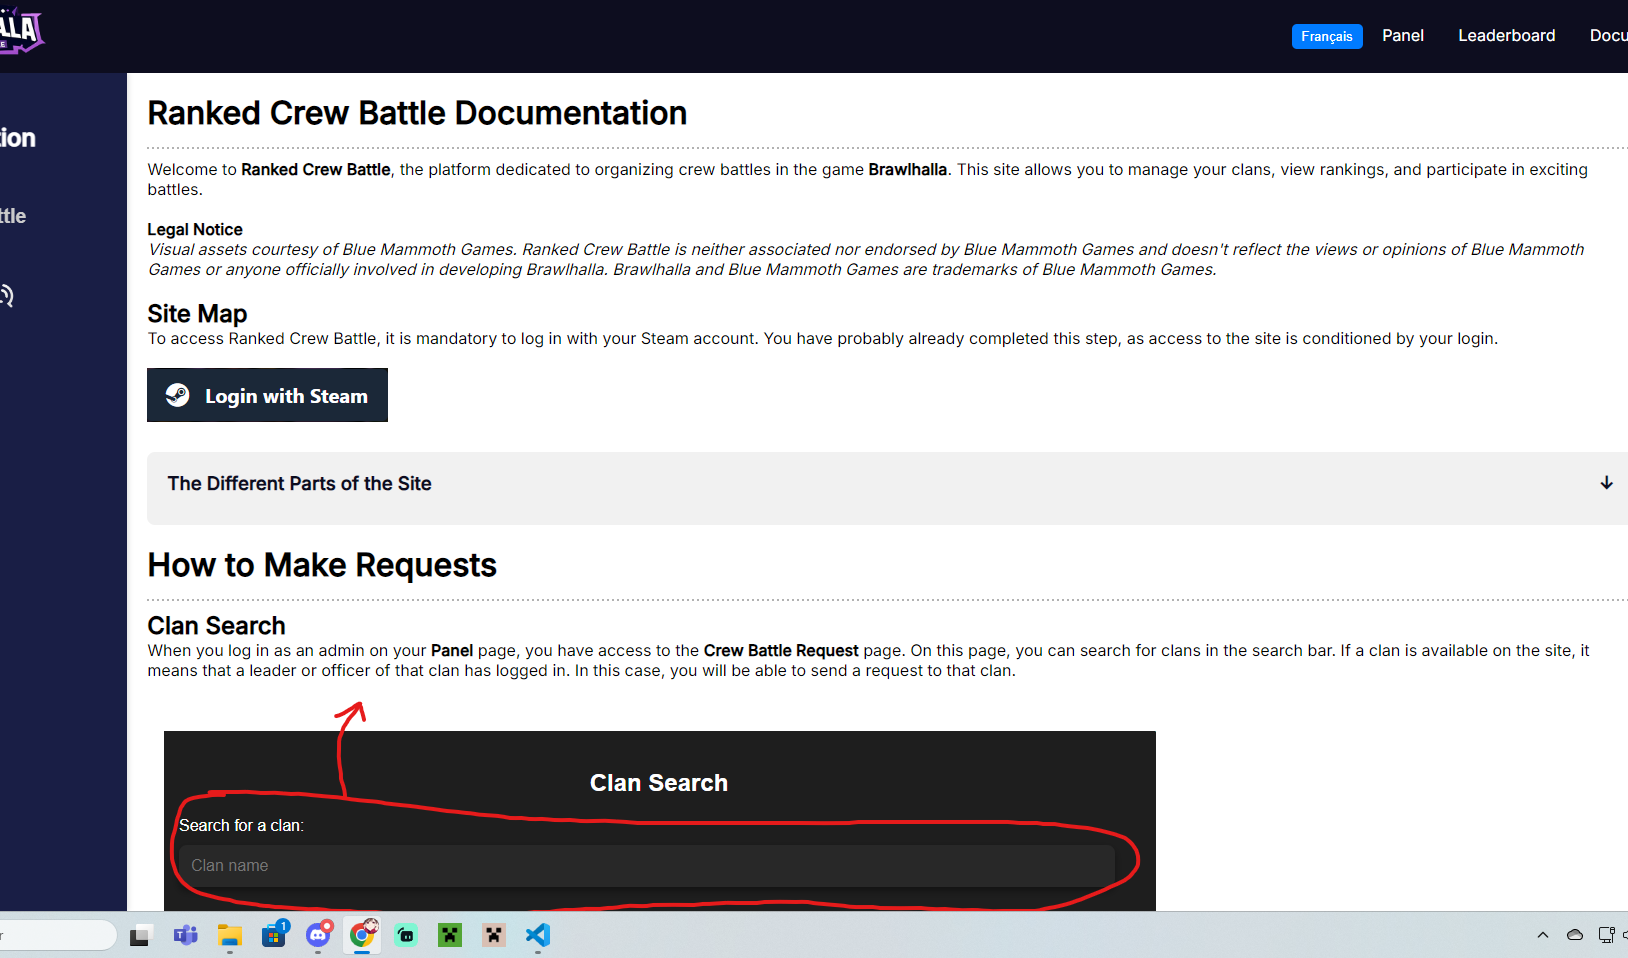Click the OneDrive cloud tray icon

tap(1575, 935)
